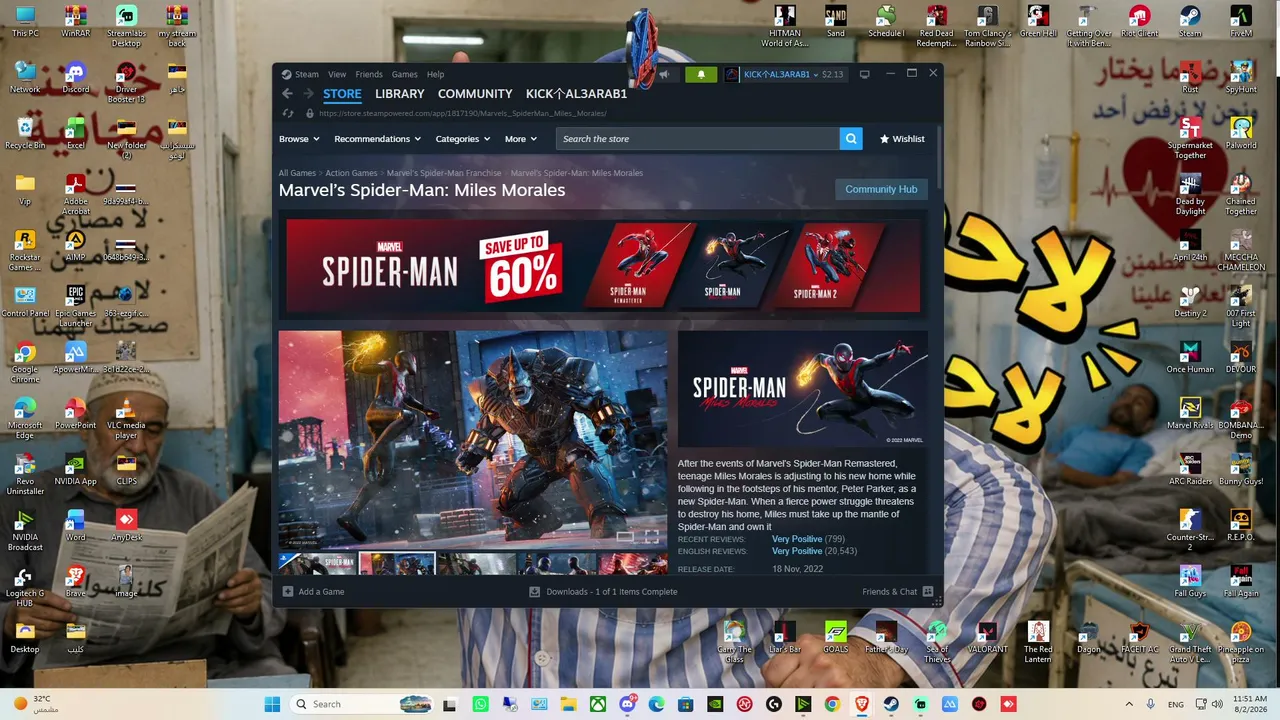Click the Steam logo in title bar
Screen dimensions: 1280x720
coord(287,74)
